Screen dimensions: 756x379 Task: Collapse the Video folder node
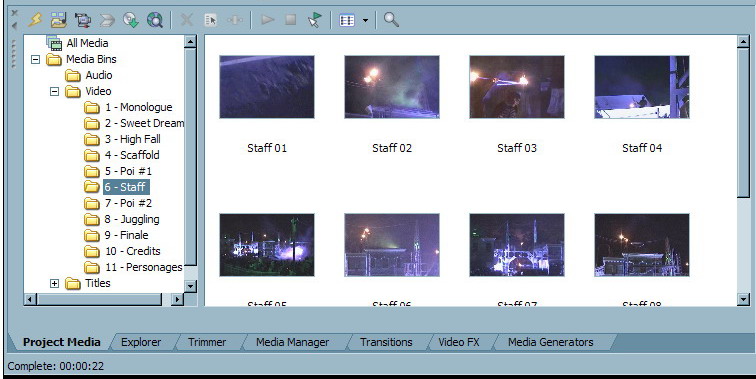click(54, 91)
